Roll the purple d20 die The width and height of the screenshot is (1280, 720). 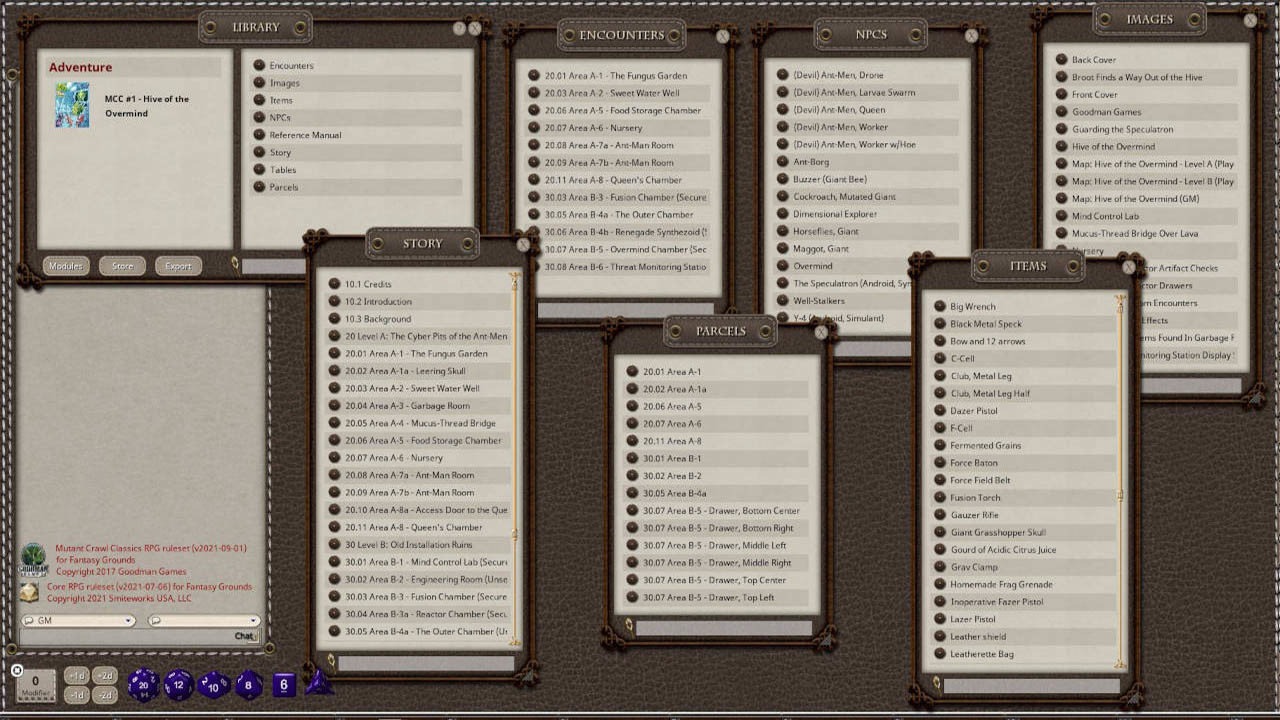point(146,684)
